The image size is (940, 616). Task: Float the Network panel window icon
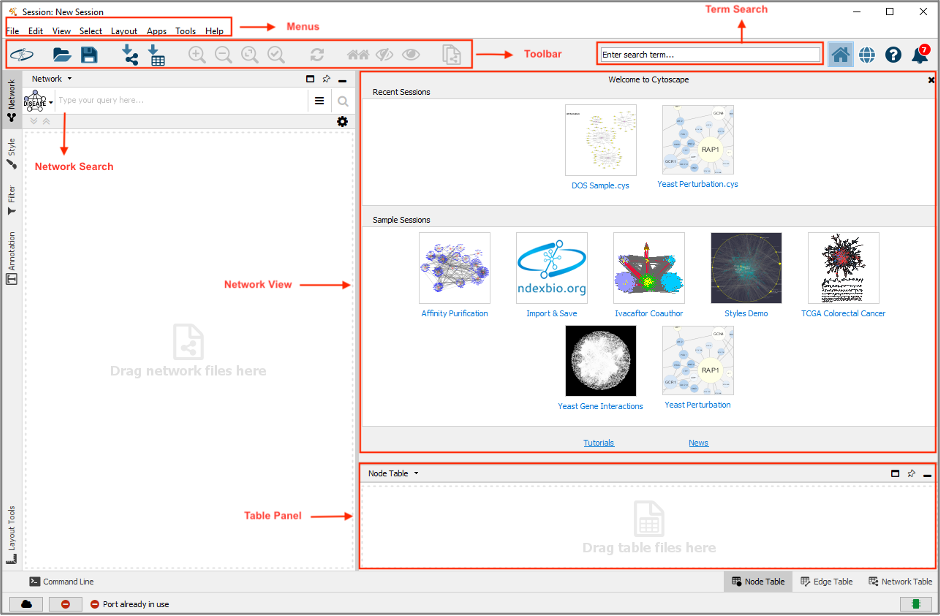[x=310, y=79]
